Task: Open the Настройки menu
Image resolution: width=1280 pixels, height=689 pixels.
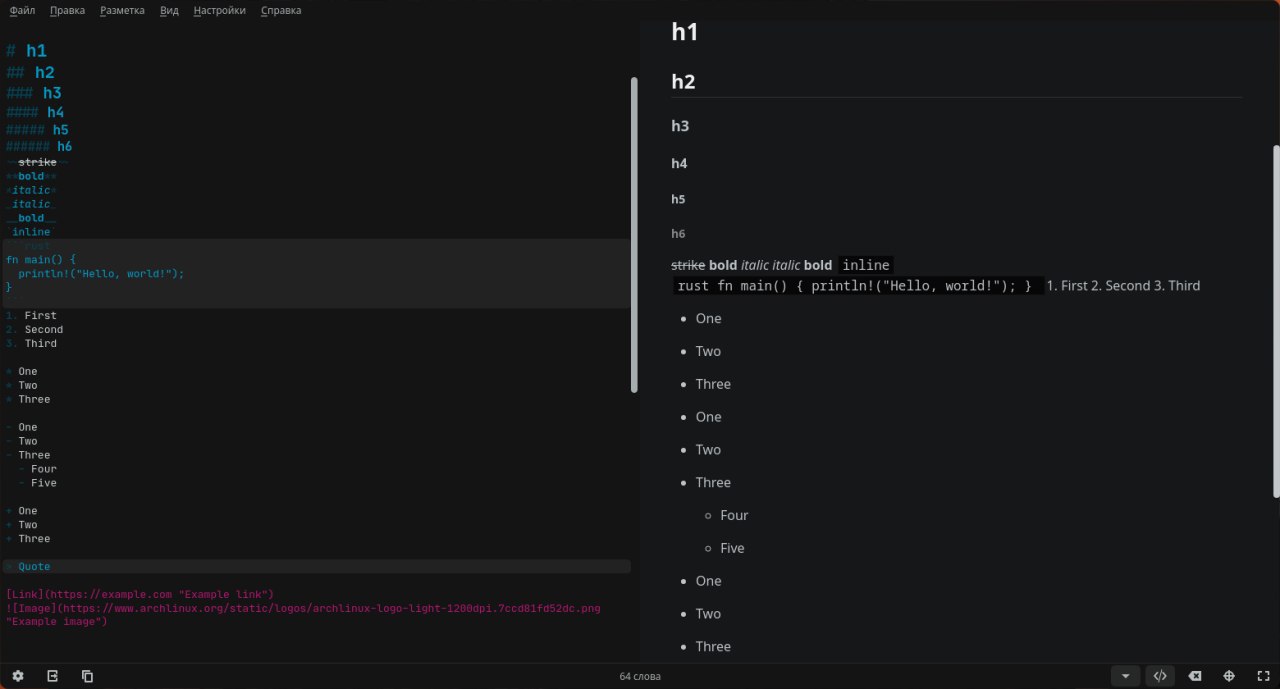Action: [x=220, y=10]
